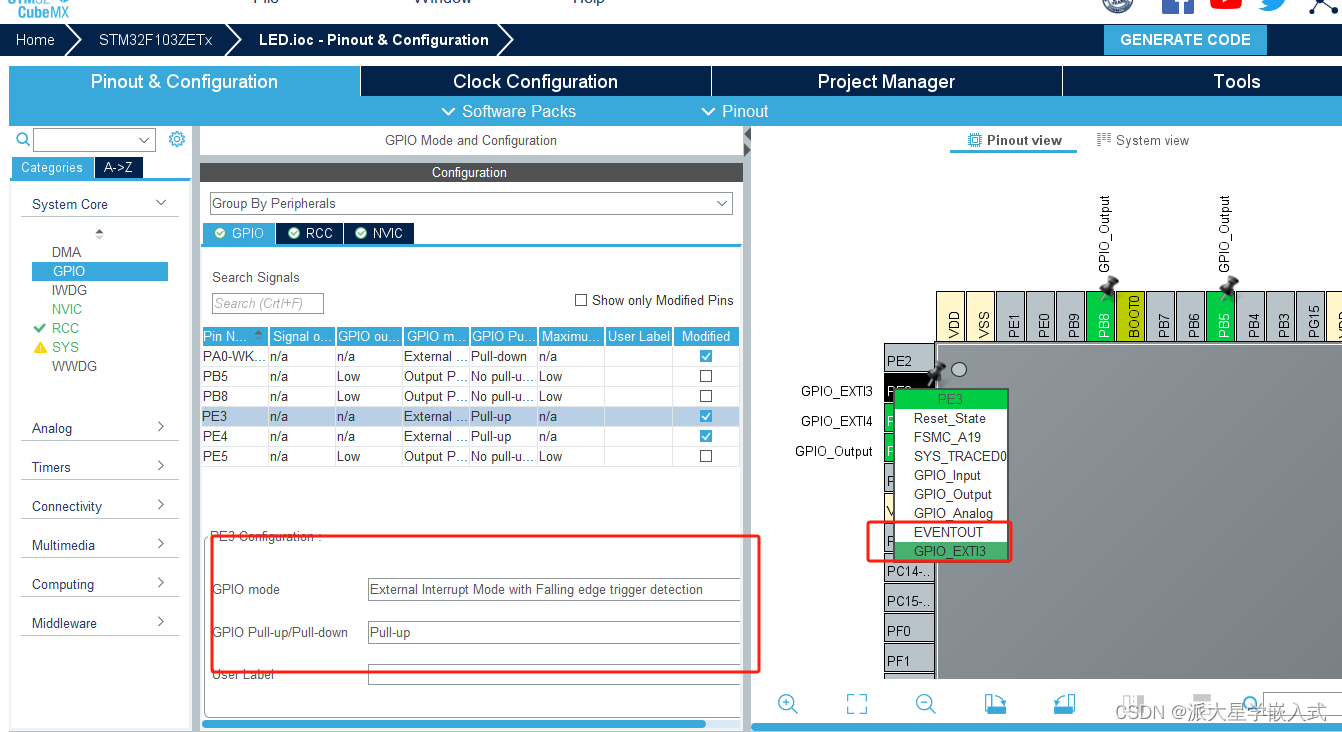The image size is (1342, 732).
Task: Open the NVIC configuration tab
Action: 378,233
